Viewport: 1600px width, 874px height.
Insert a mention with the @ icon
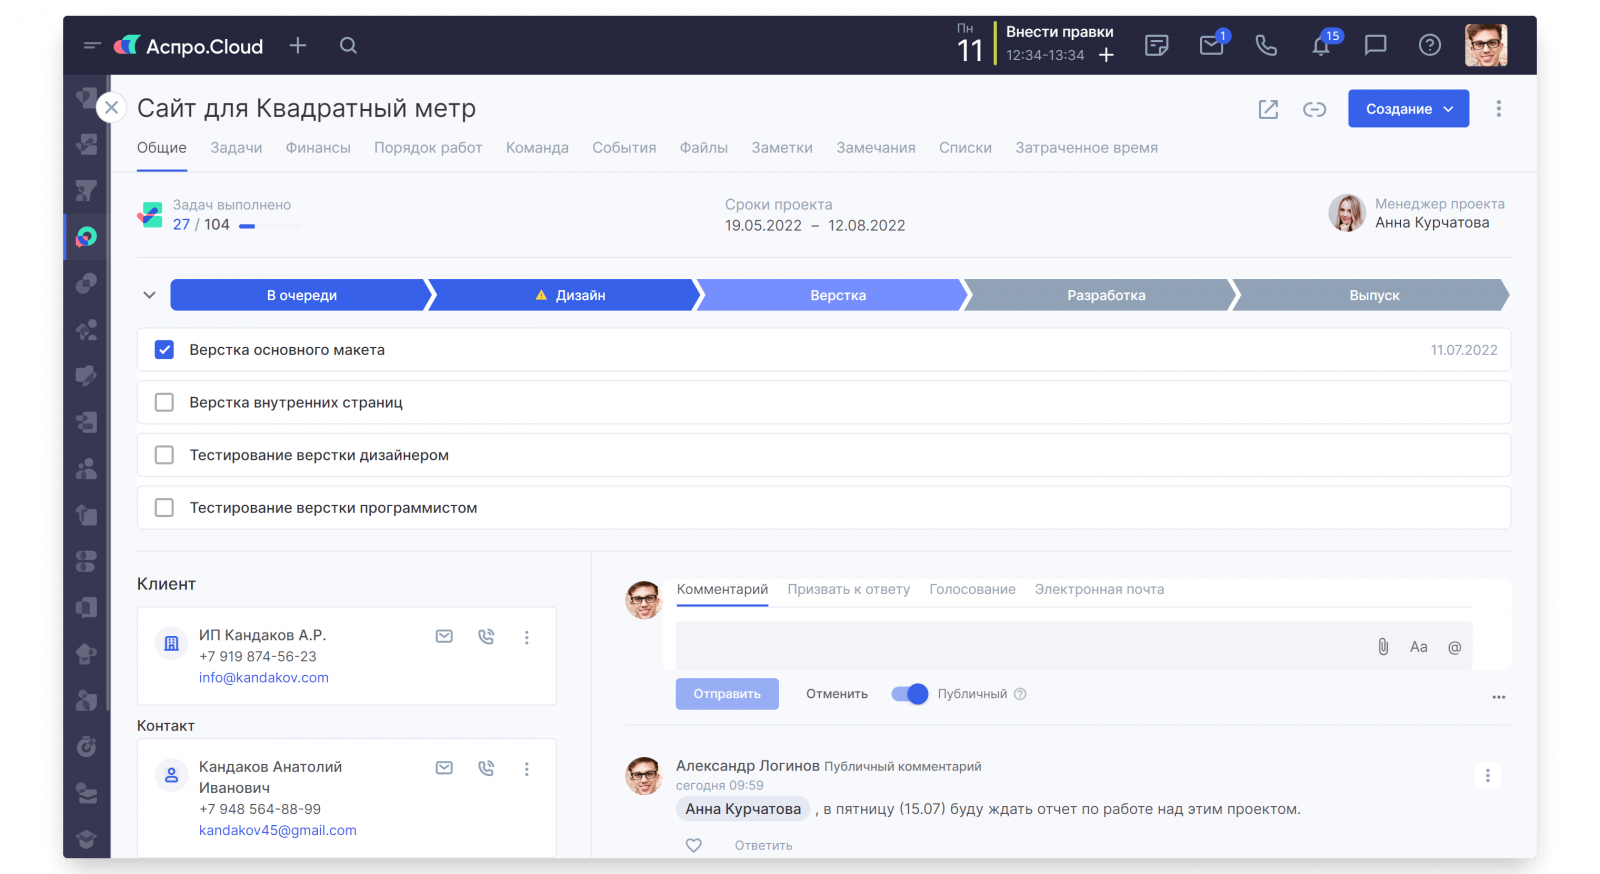1455,647
